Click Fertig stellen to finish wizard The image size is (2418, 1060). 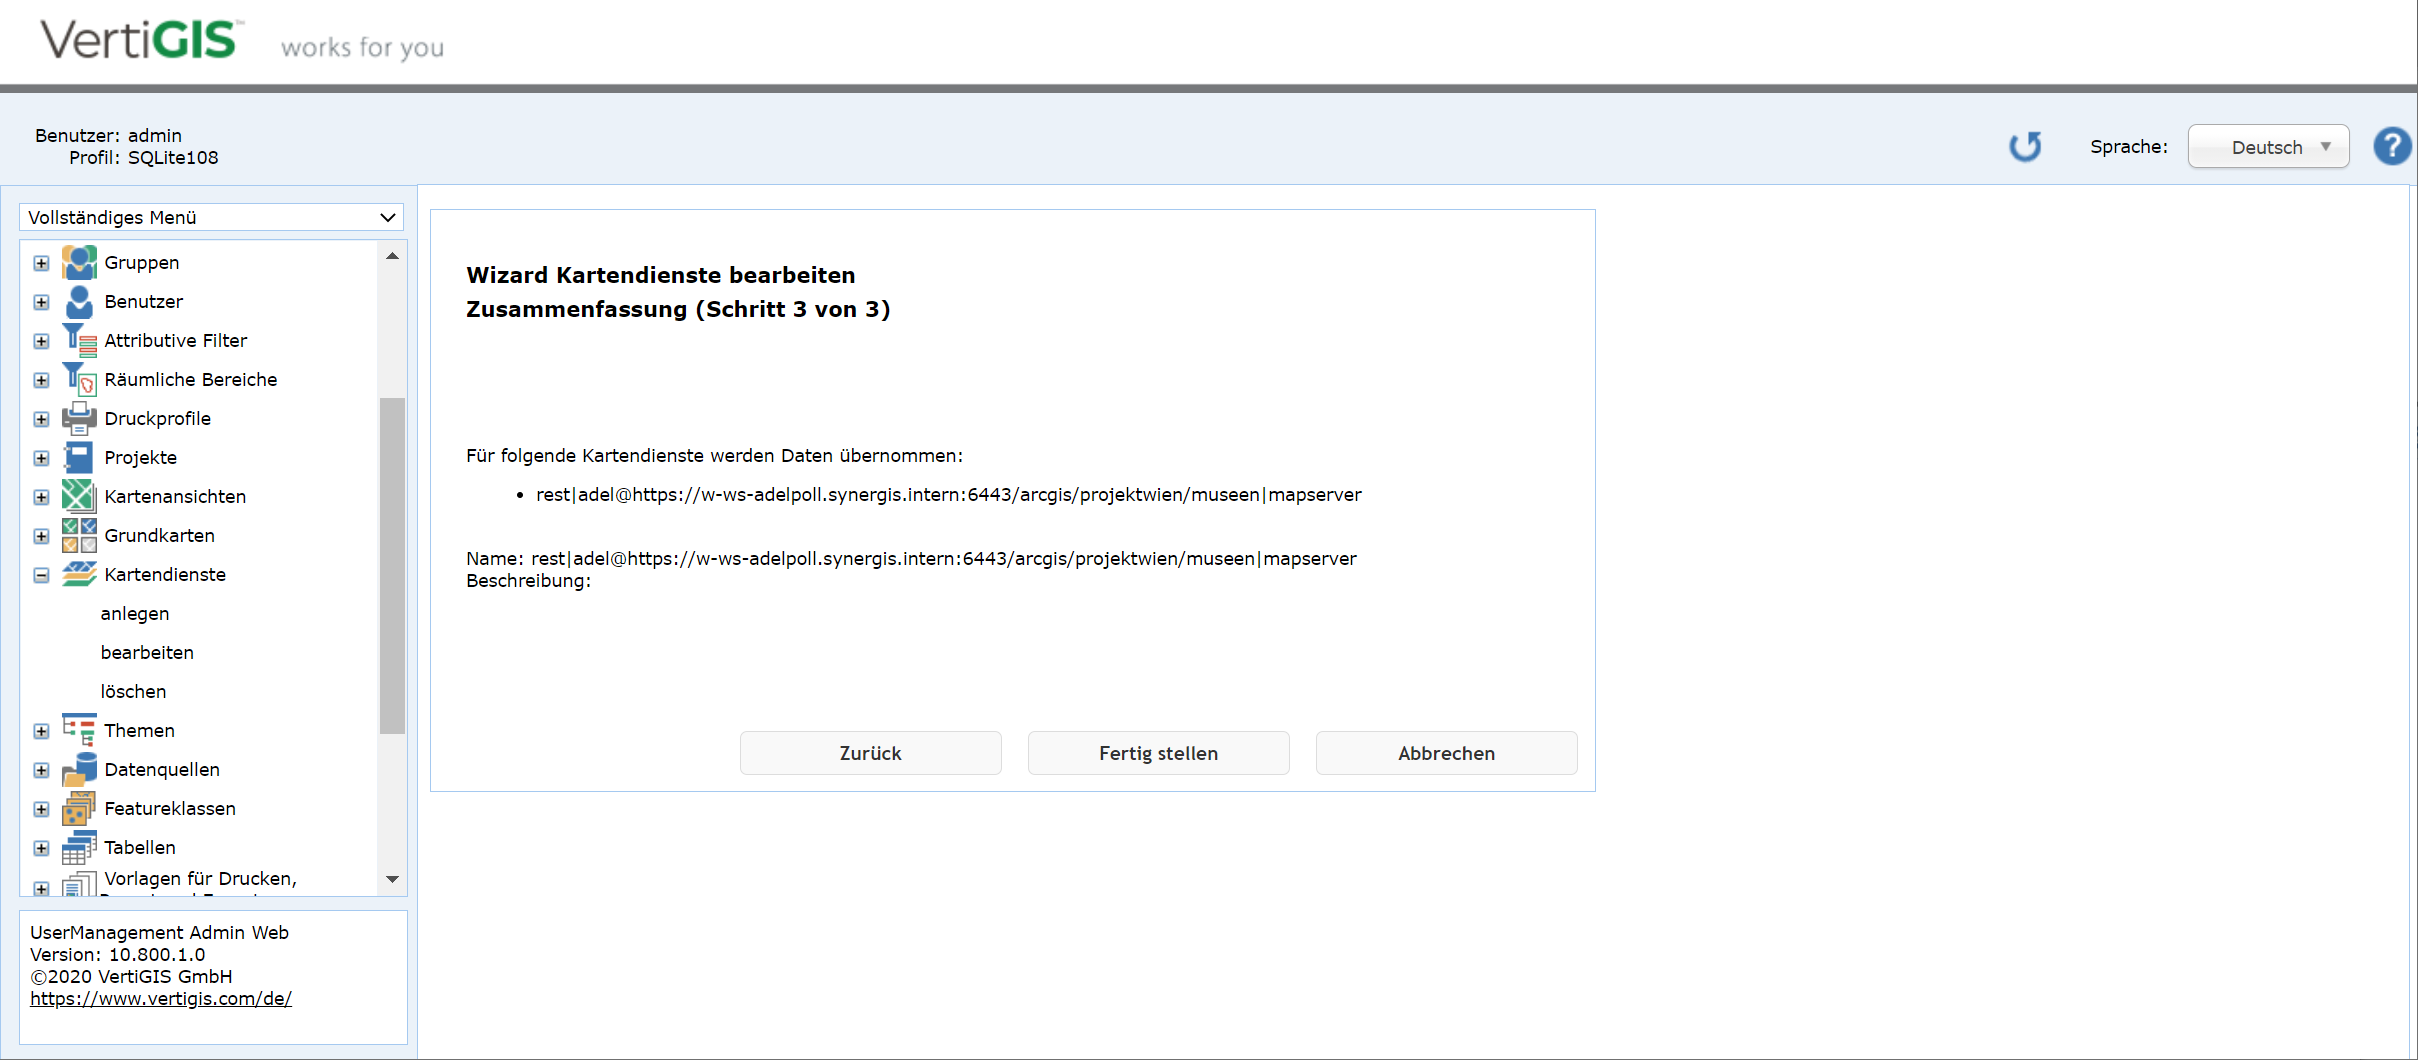1159,753
